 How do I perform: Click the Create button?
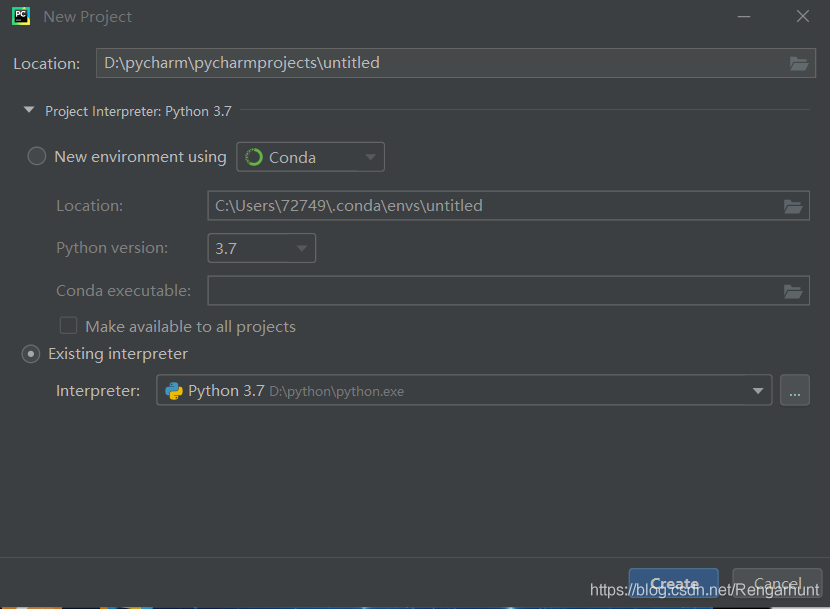tap(673, 583)
